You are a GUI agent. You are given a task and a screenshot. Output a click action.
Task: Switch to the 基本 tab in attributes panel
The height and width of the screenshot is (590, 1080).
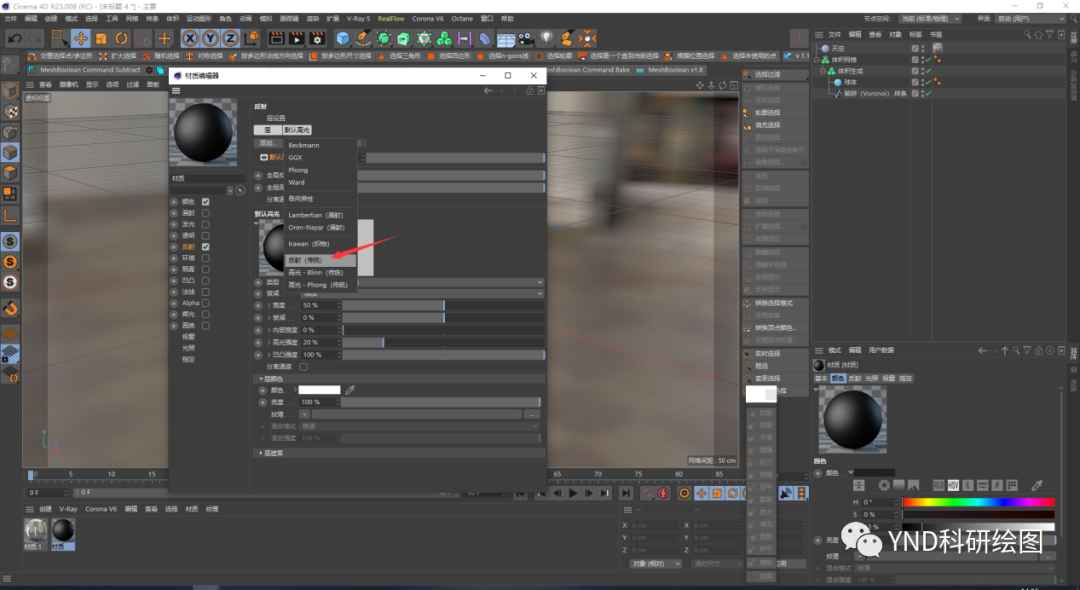(821, 379)
